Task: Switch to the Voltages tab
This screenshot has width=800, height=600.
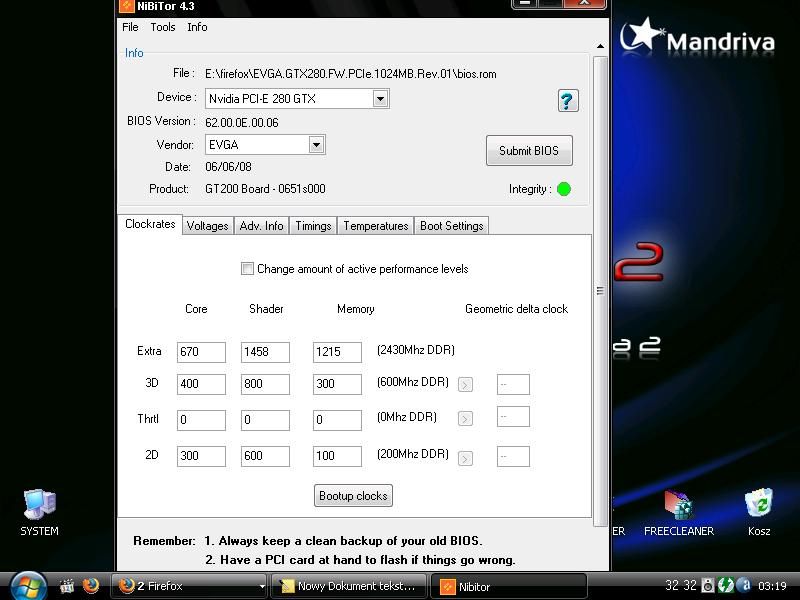Action: tap(207, 226)
